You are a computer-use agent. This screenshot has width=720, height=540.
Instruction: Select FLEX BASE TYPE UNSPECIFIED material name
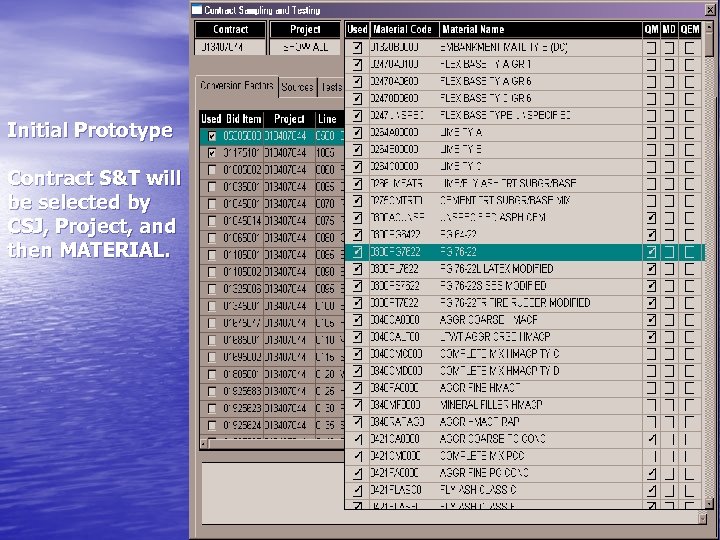pos(505,115)
